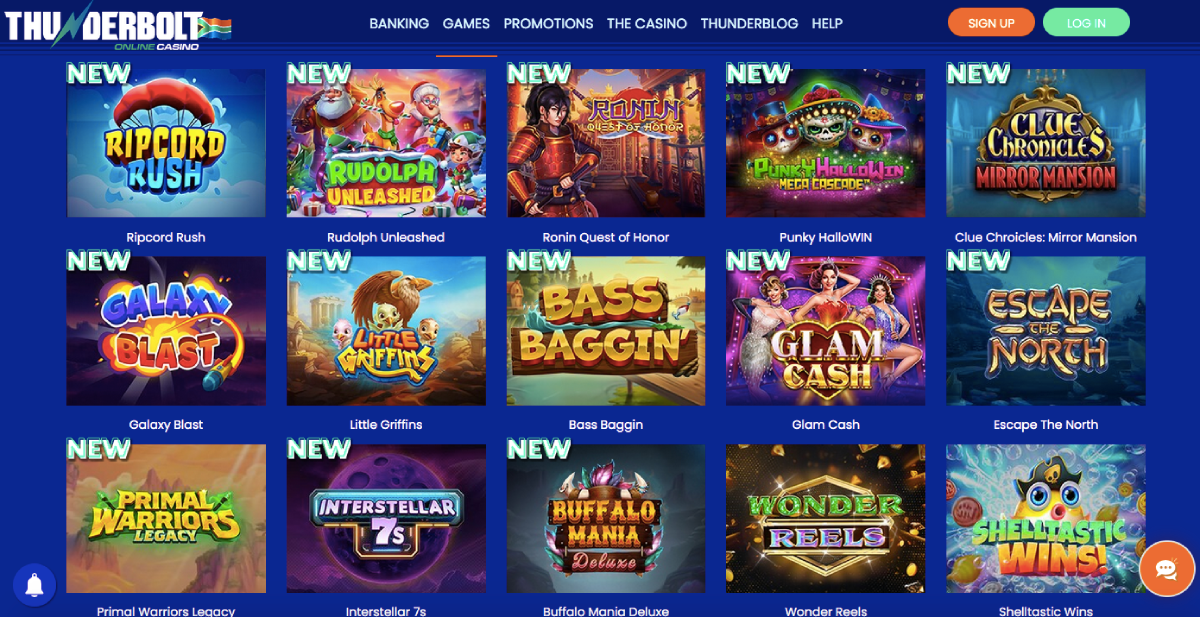Open the Promotions menu item

tap(548, 23)
